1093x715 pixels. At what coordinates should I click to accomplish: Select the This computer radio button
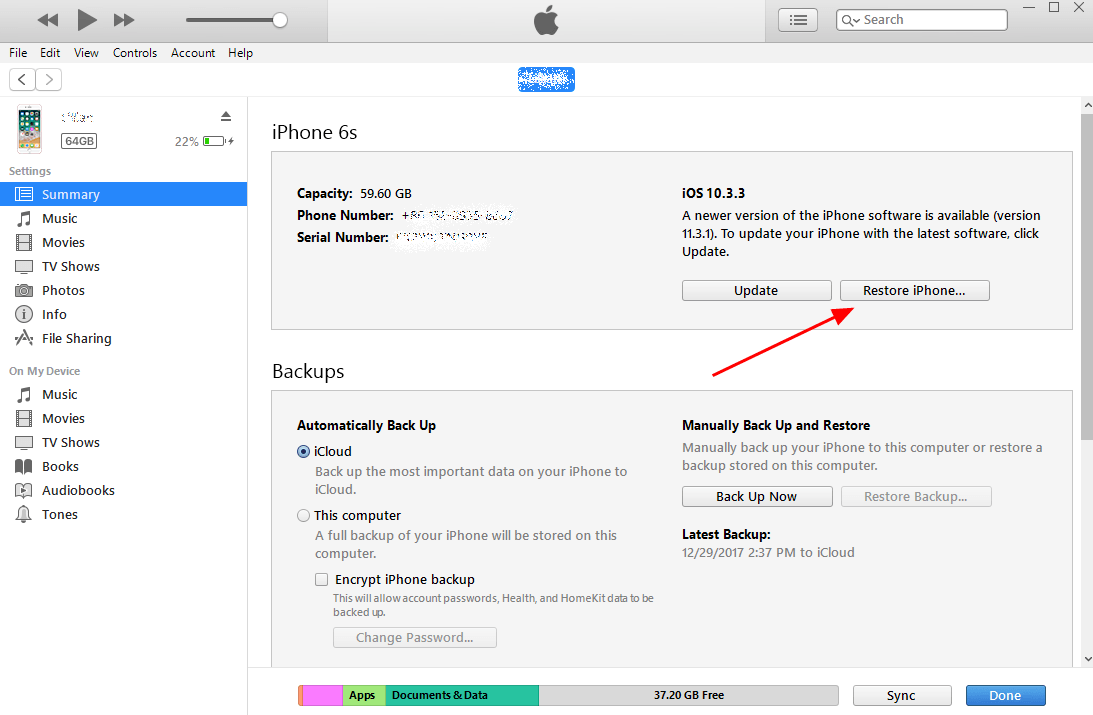point(303,516)
